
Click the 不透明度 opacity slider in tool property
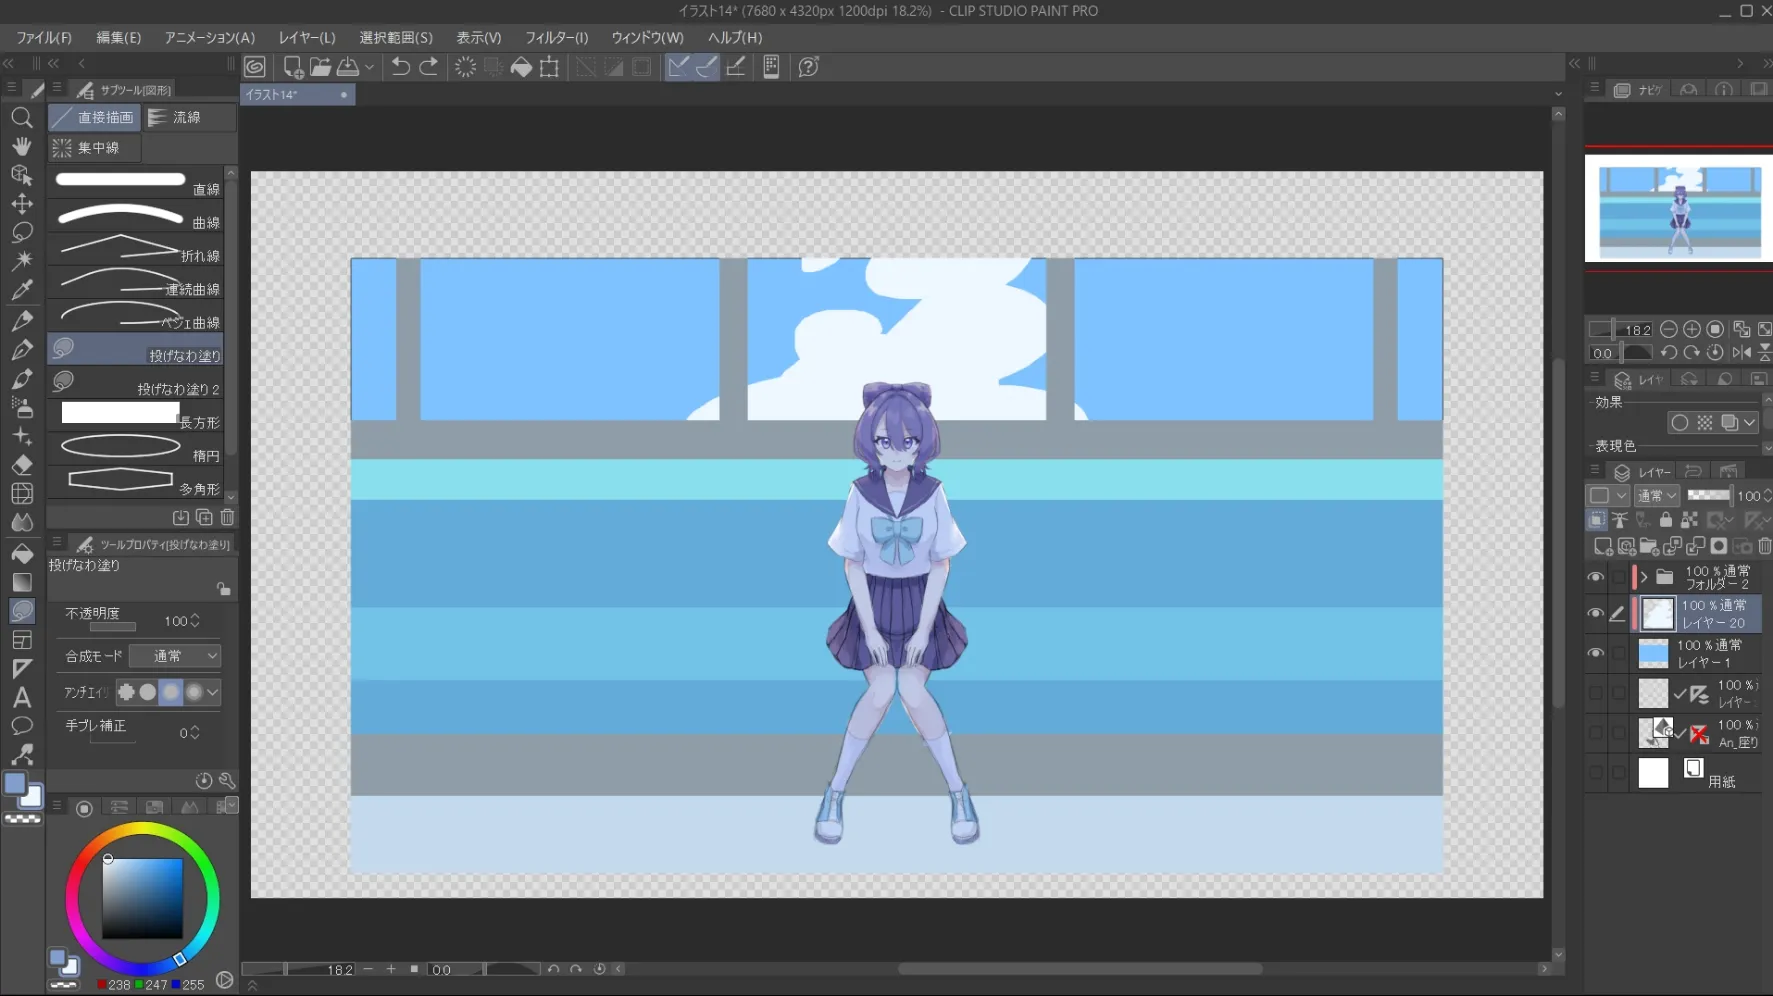coord(112,628)
